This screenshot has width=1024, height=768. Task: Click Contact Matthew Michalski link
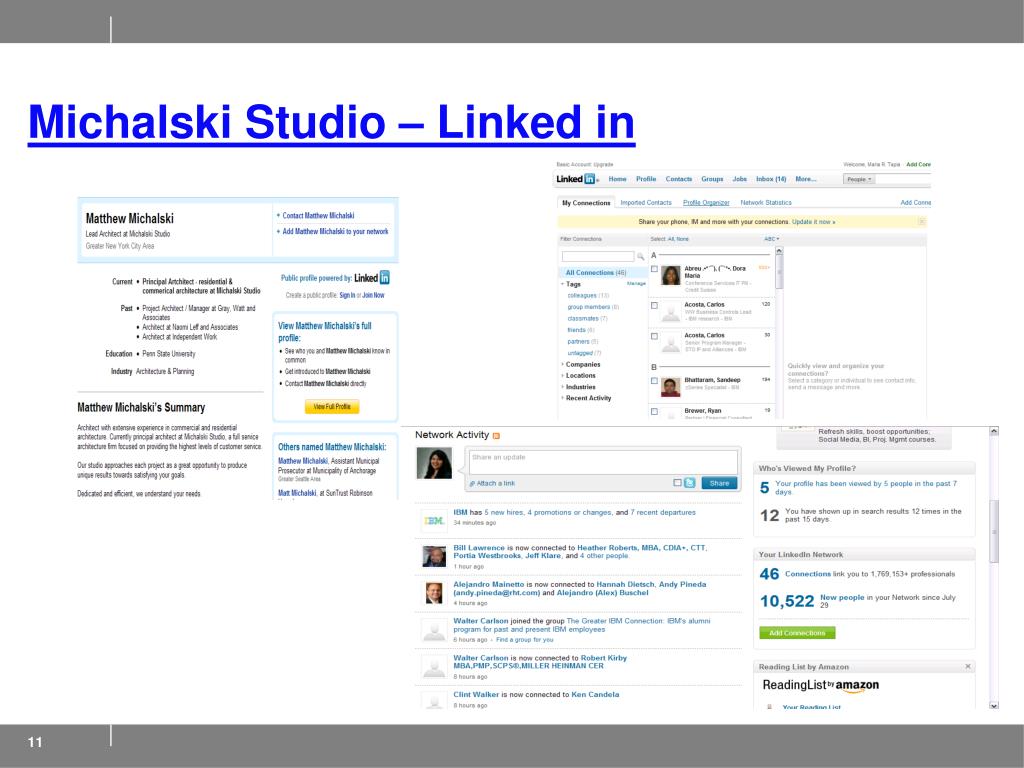(x=318, y=216)
